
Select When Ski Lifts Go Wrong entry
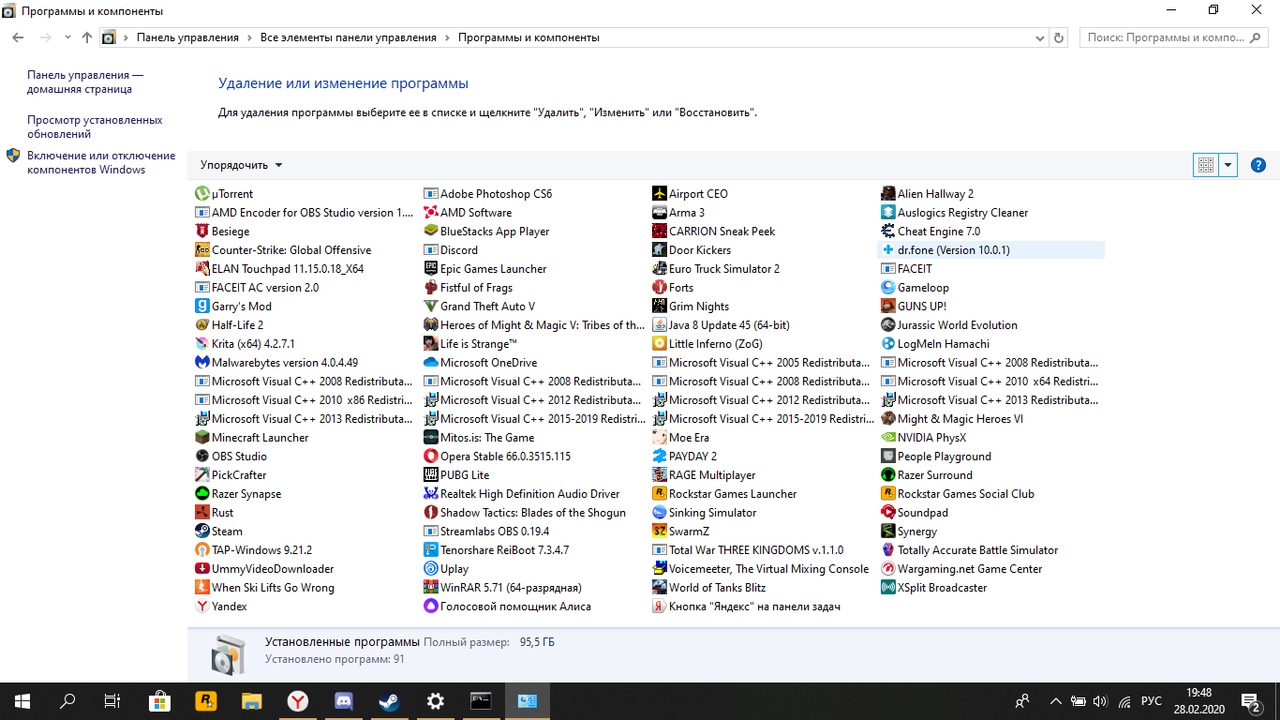tap(266, 588)
